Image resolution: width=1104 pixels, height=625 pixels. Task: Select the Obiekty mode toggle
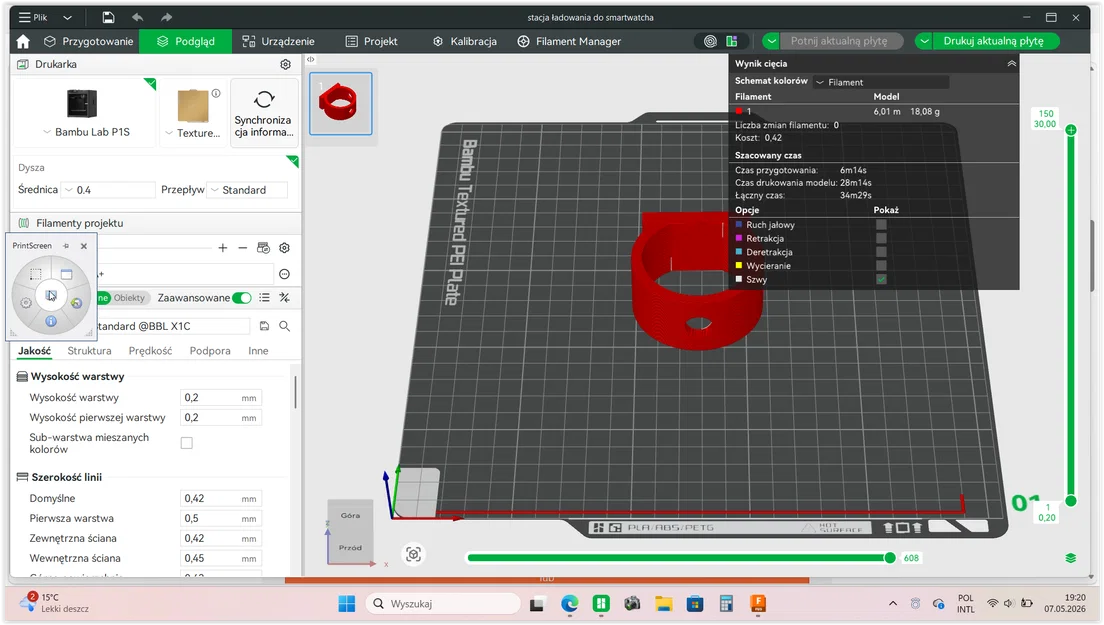pos(129,298)
